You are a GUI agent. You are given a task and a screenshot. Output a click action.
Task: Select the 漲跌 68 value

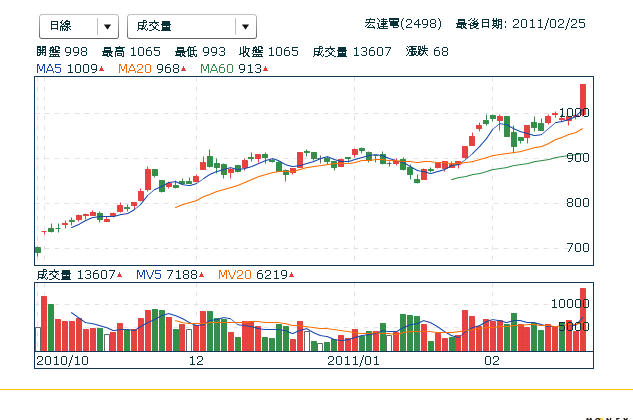click(427, 52)
